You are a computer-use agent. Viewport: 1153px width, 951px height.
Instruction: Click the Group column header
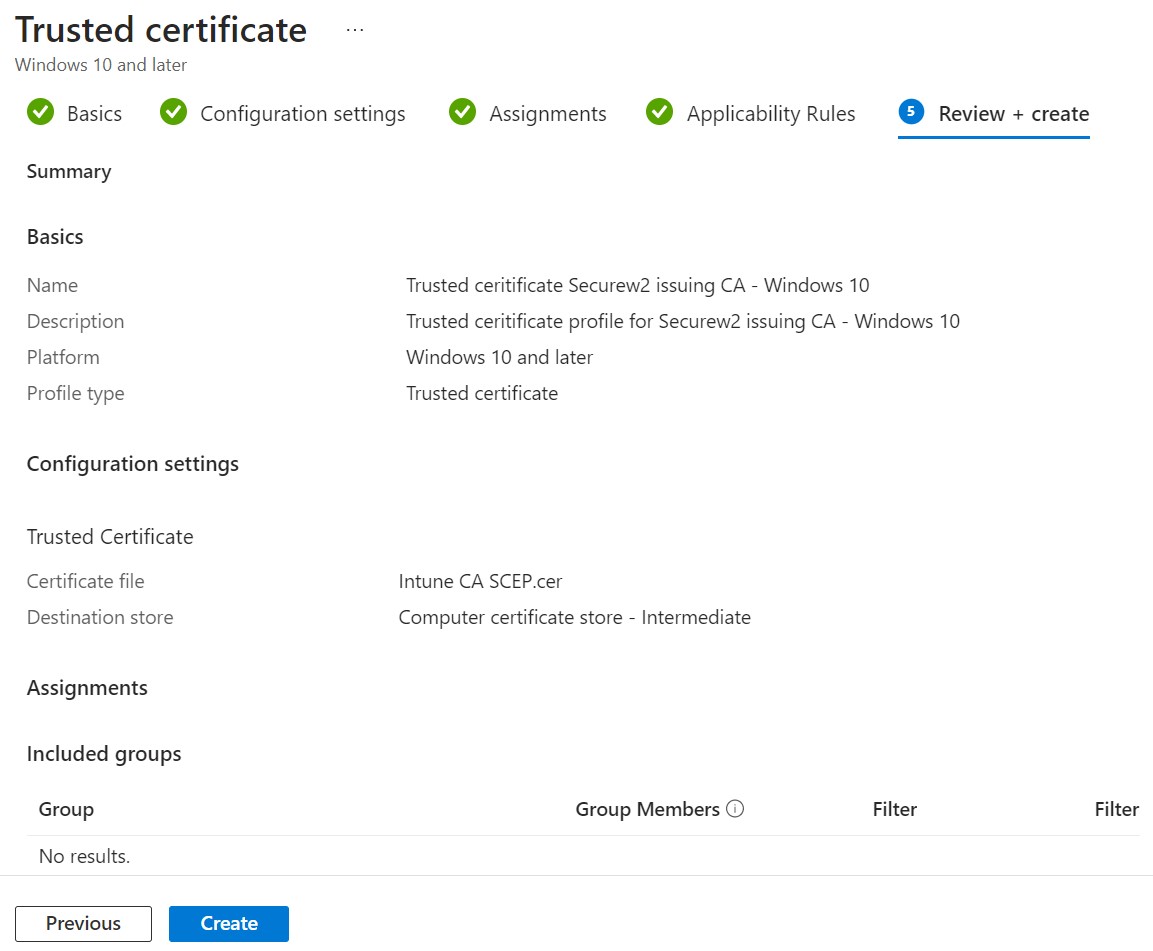click(x=66, y=809)
